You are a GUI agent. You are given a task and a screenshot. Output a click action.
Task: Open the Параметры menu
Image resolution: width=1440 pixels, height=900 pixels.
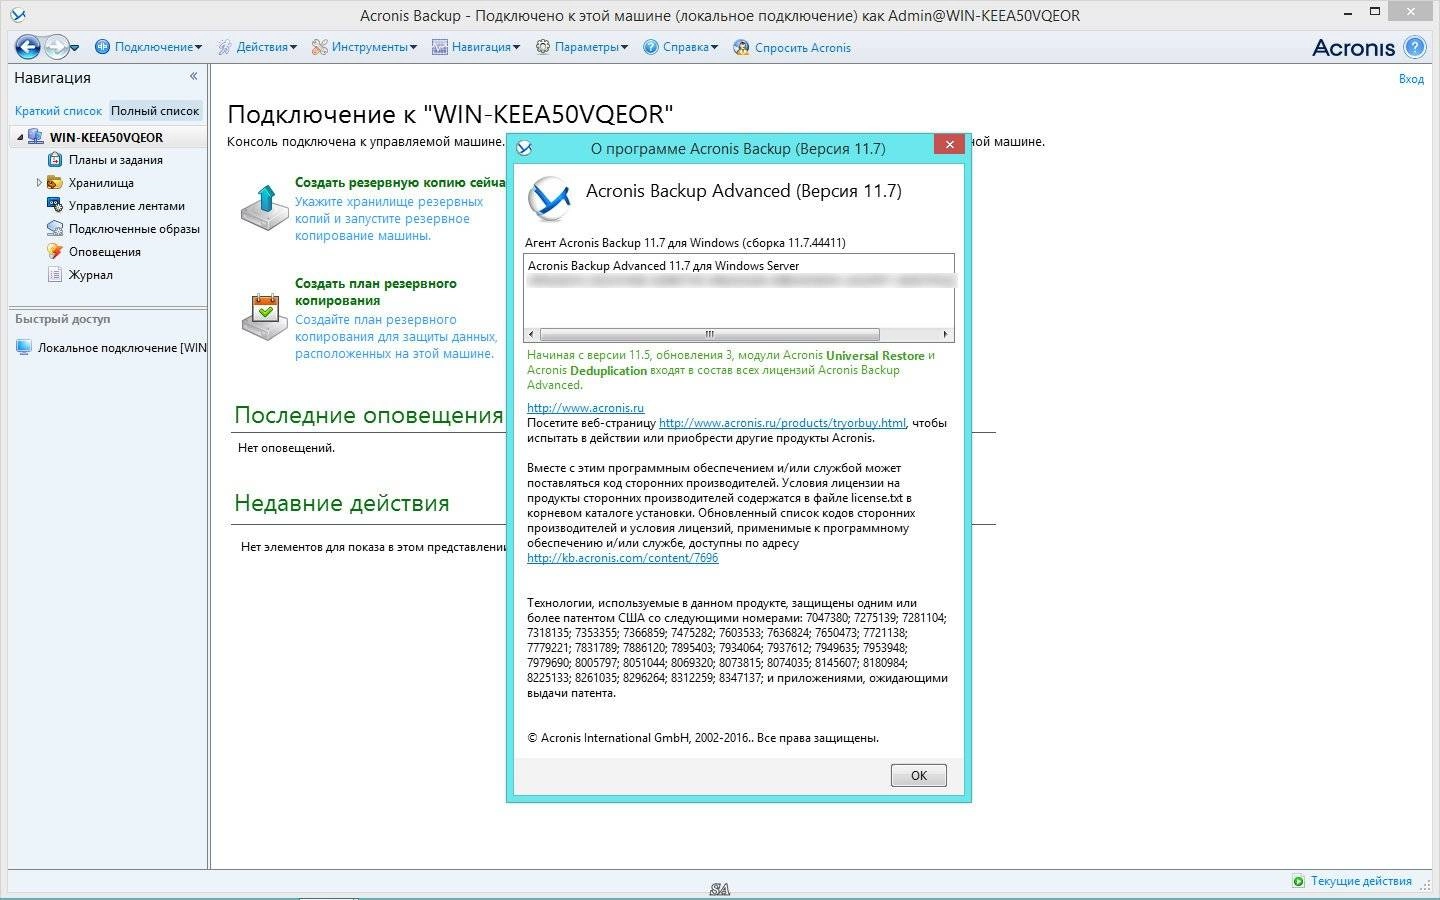[582, 47]
